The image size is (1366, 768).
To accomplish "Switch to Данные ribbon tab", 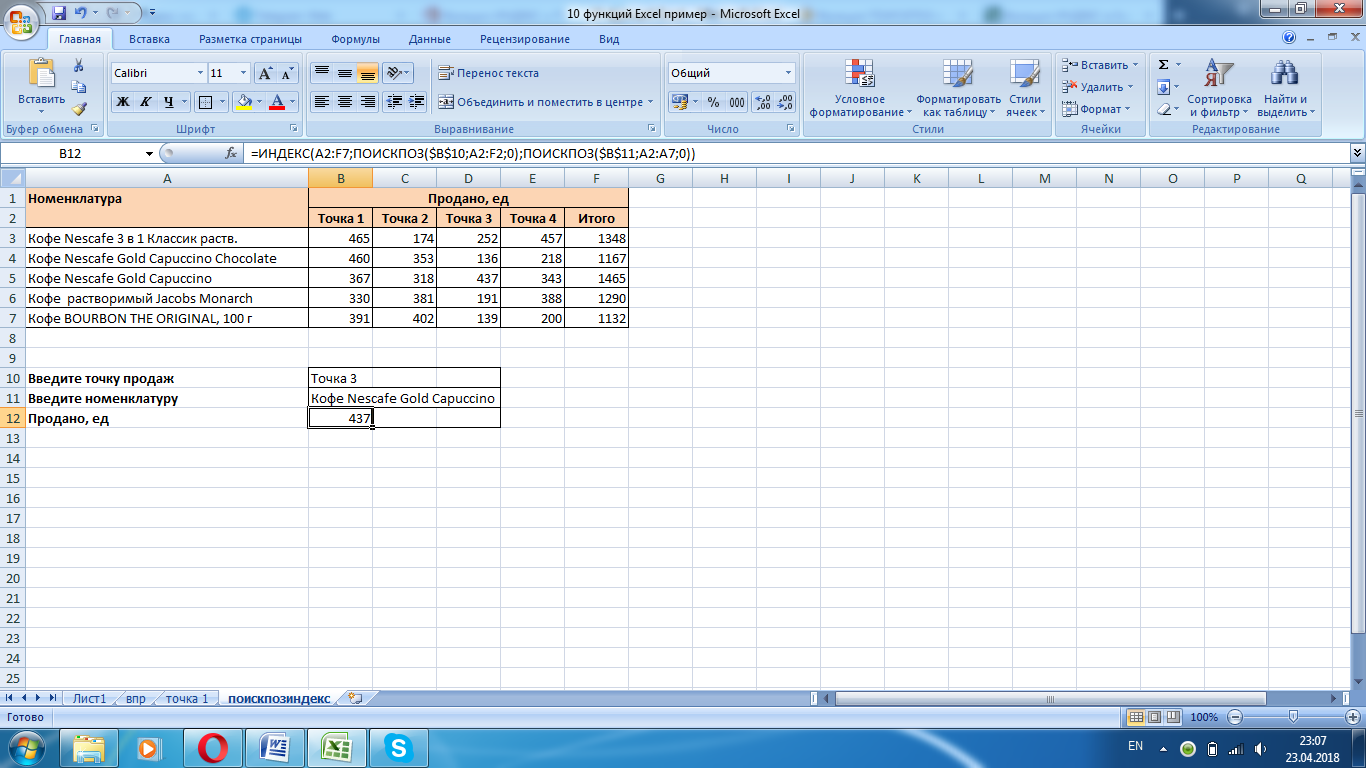I will (x=429, y=39).
